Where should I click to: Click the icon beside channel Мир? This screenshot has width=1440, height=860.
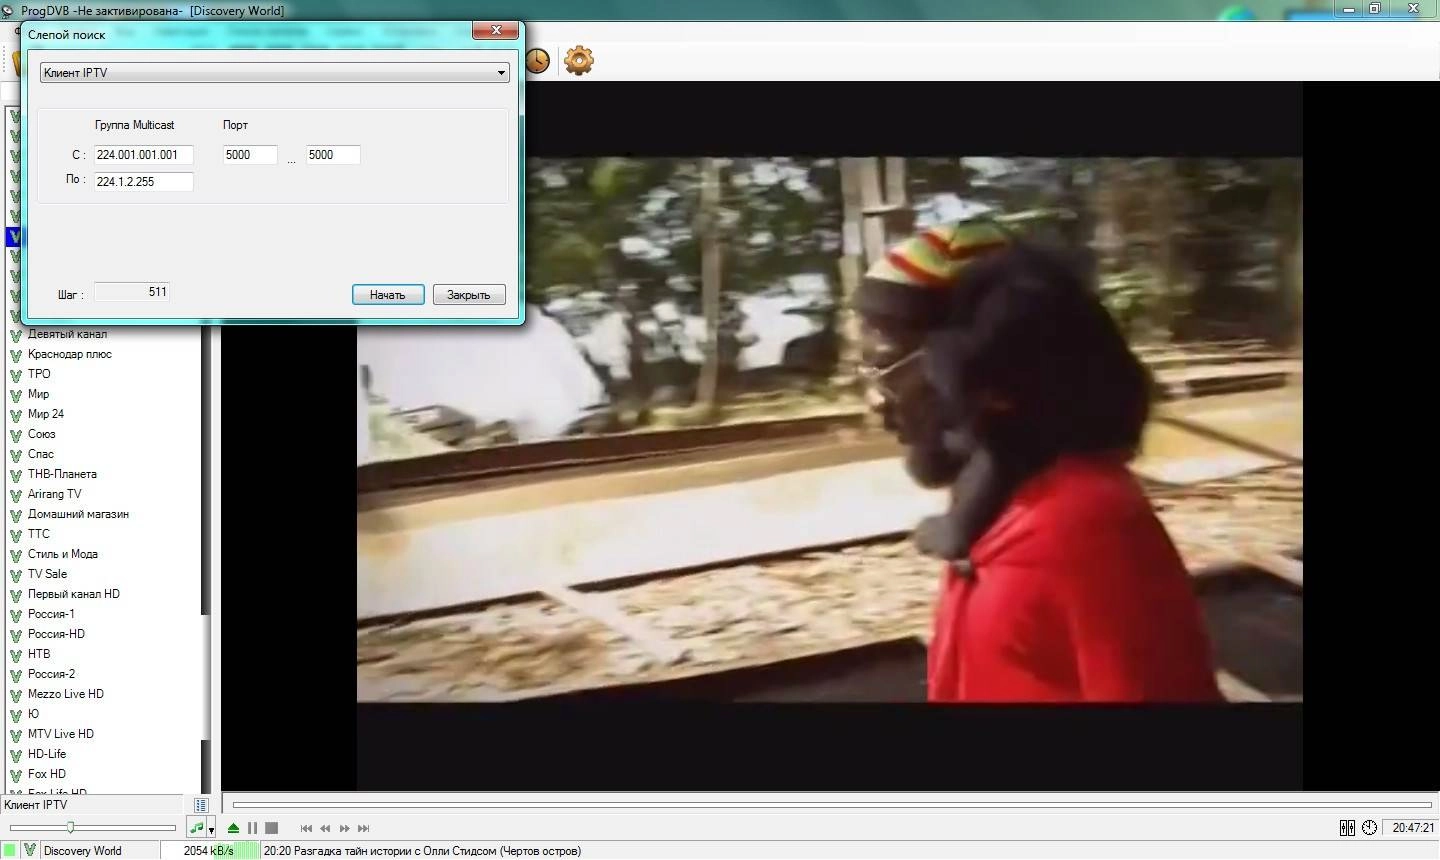click(x=15, y=394)
